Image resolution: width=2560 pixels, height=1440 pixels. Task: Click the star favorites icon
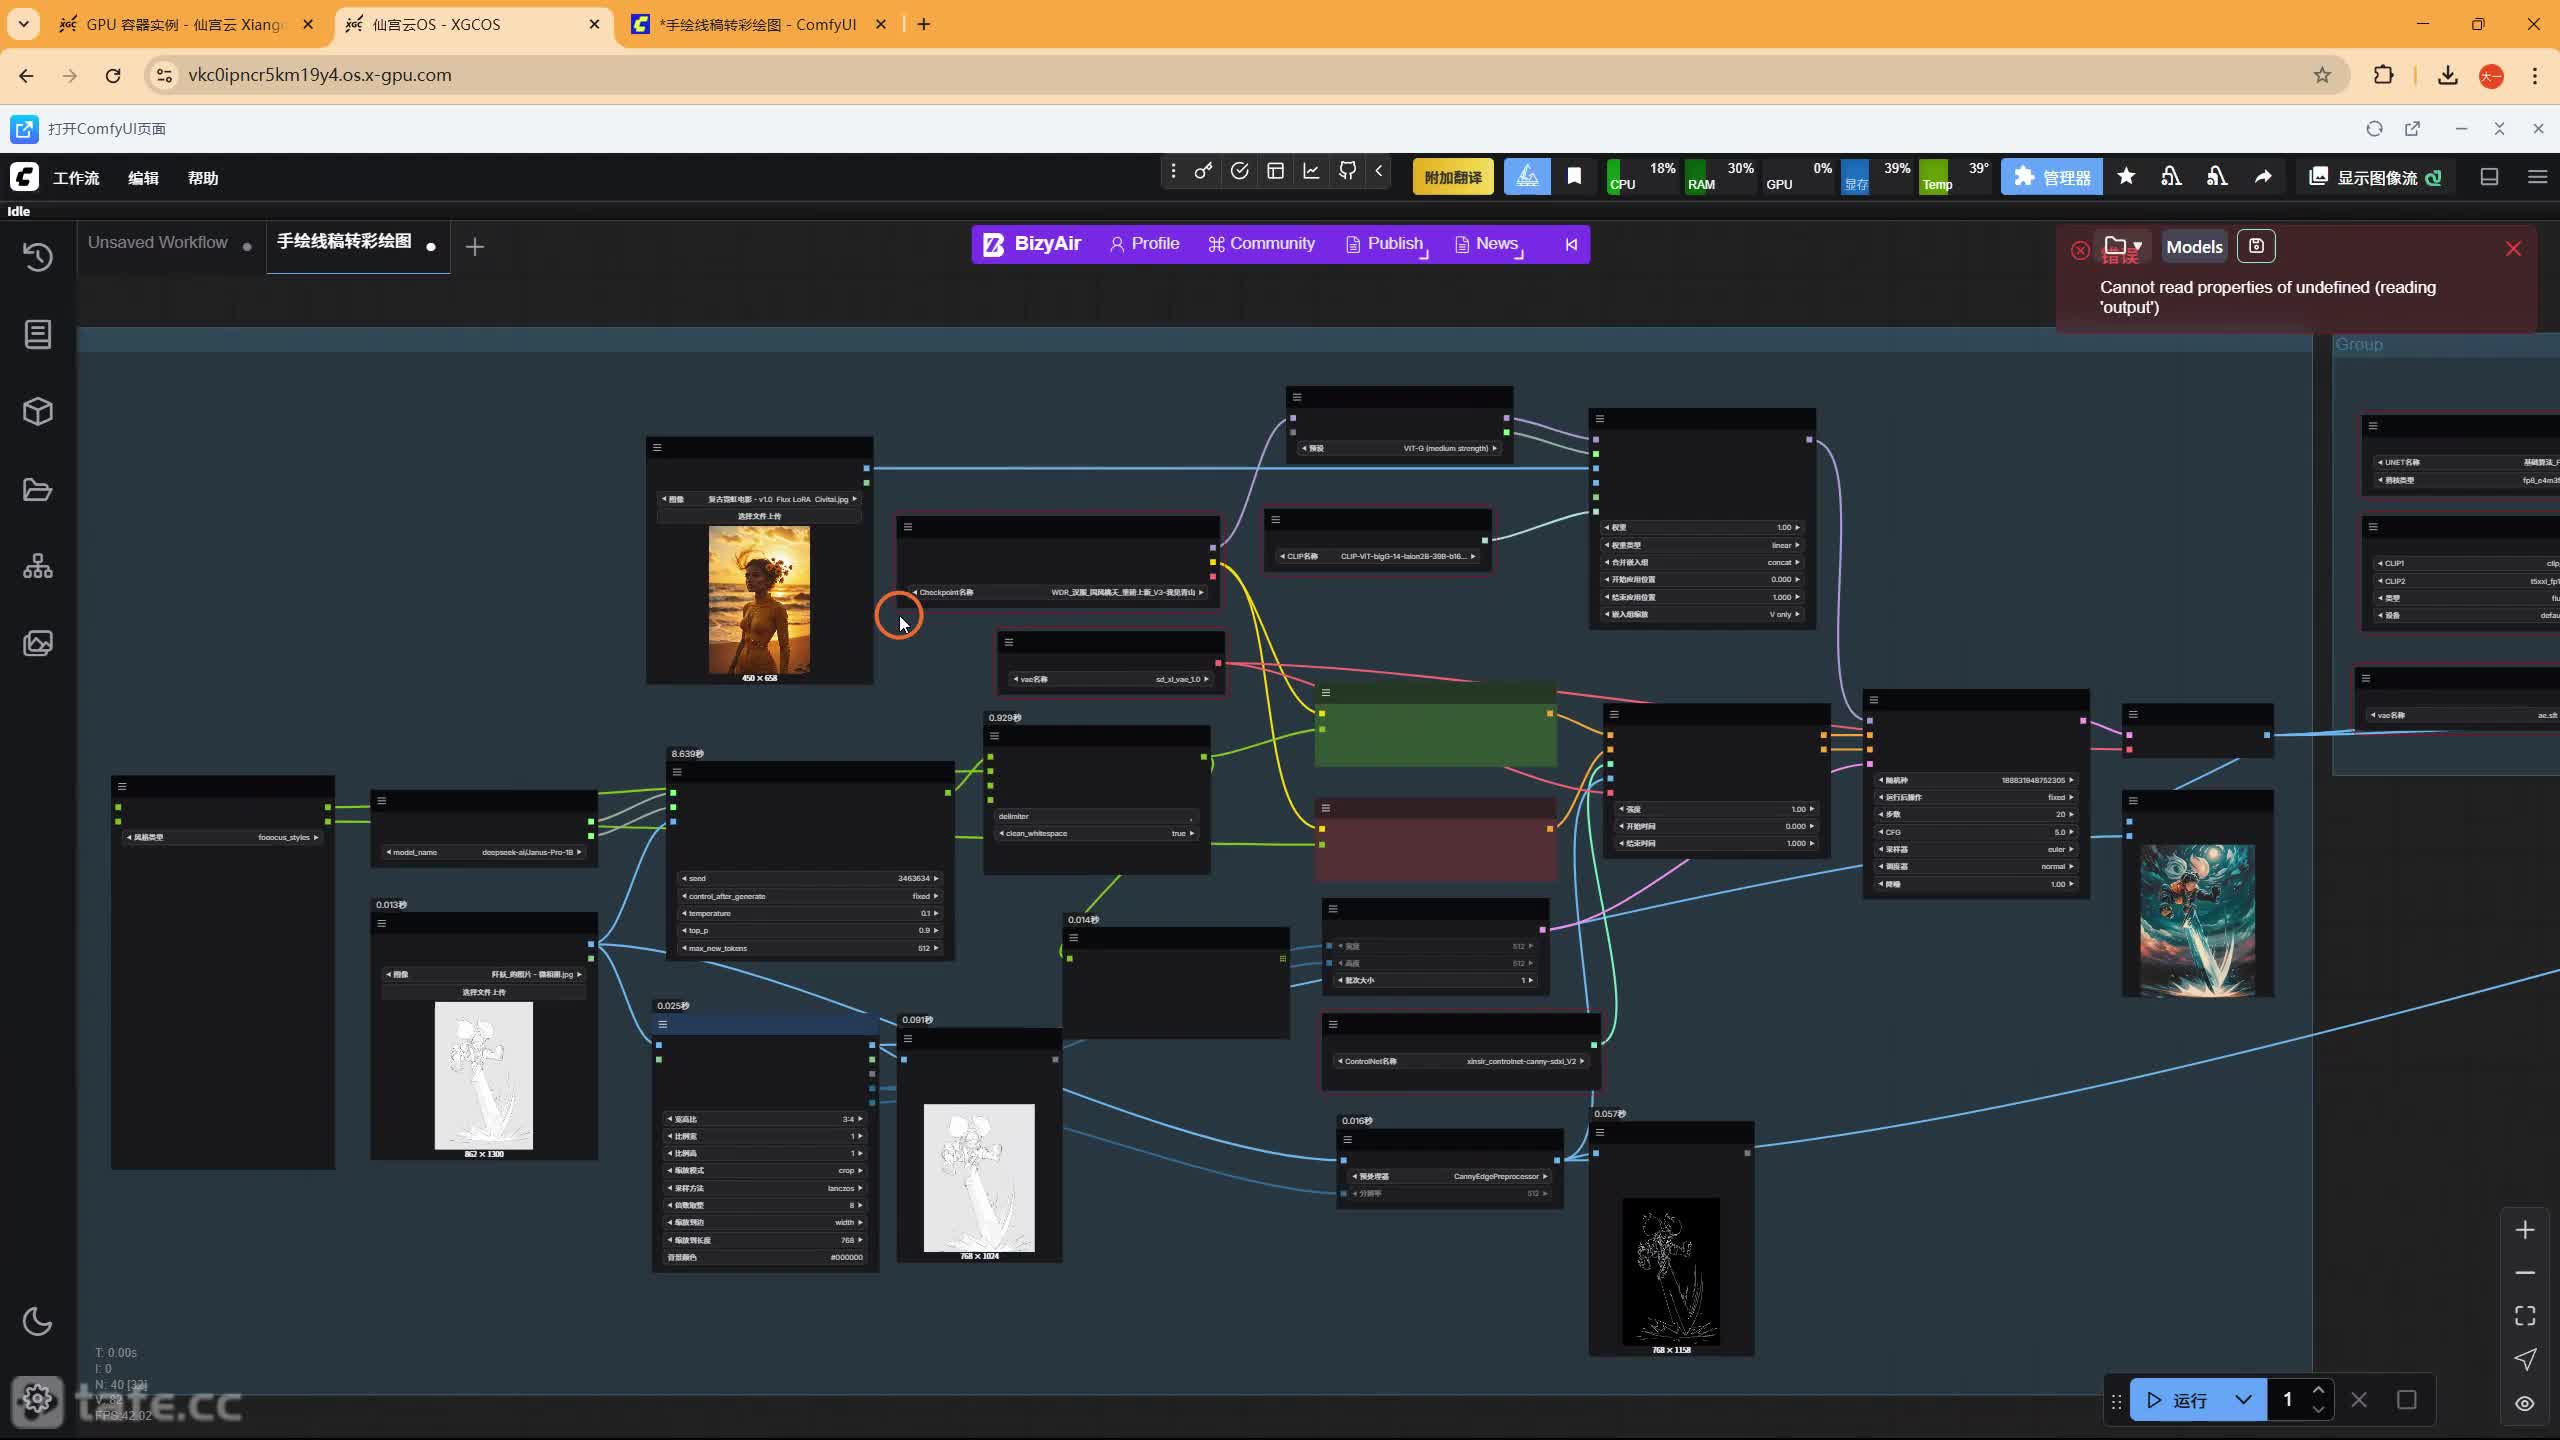pos(2126,177)
